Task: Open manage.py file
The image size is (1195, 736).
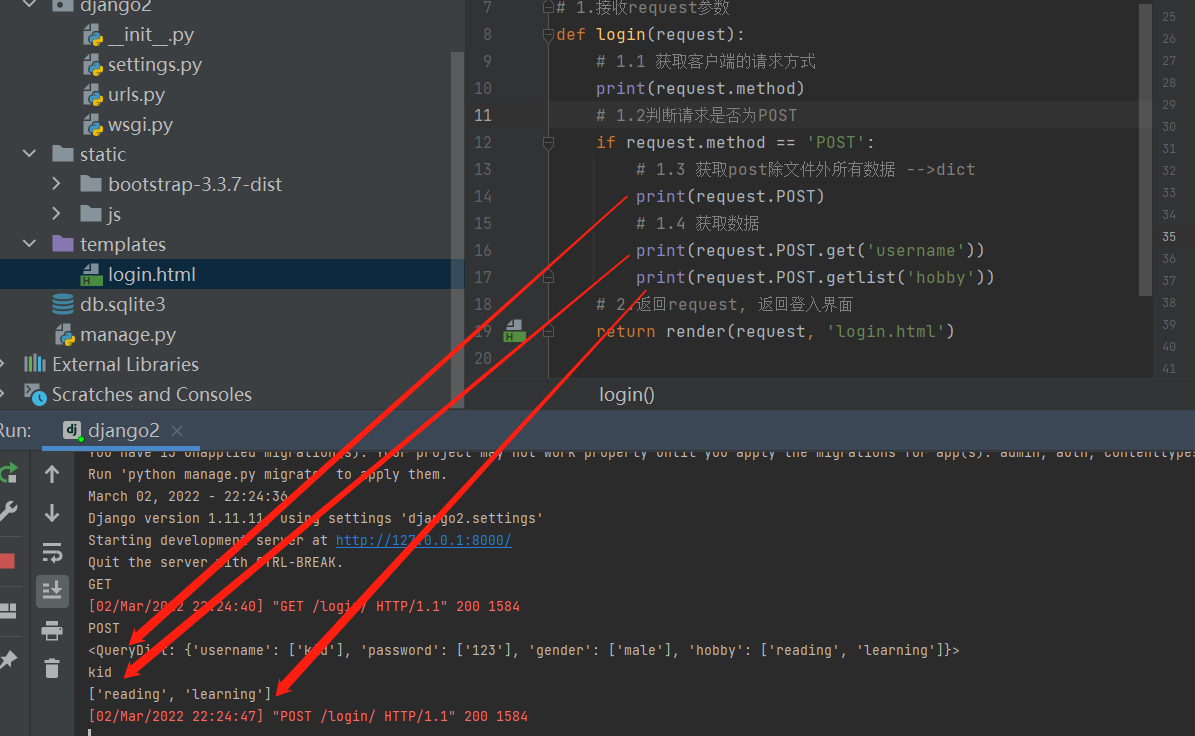Action: pyautogui.click(x=128, y=334)
